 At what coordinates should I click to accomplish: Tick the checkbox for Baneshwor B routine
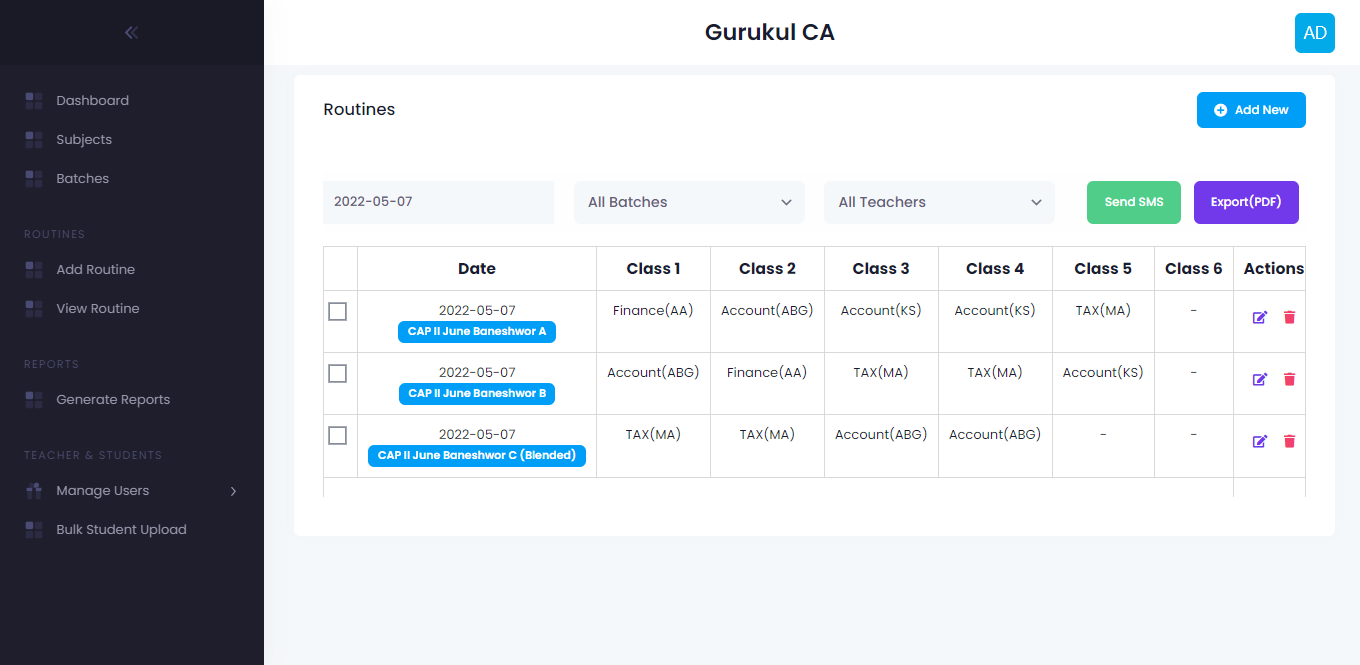click(337, 373)
